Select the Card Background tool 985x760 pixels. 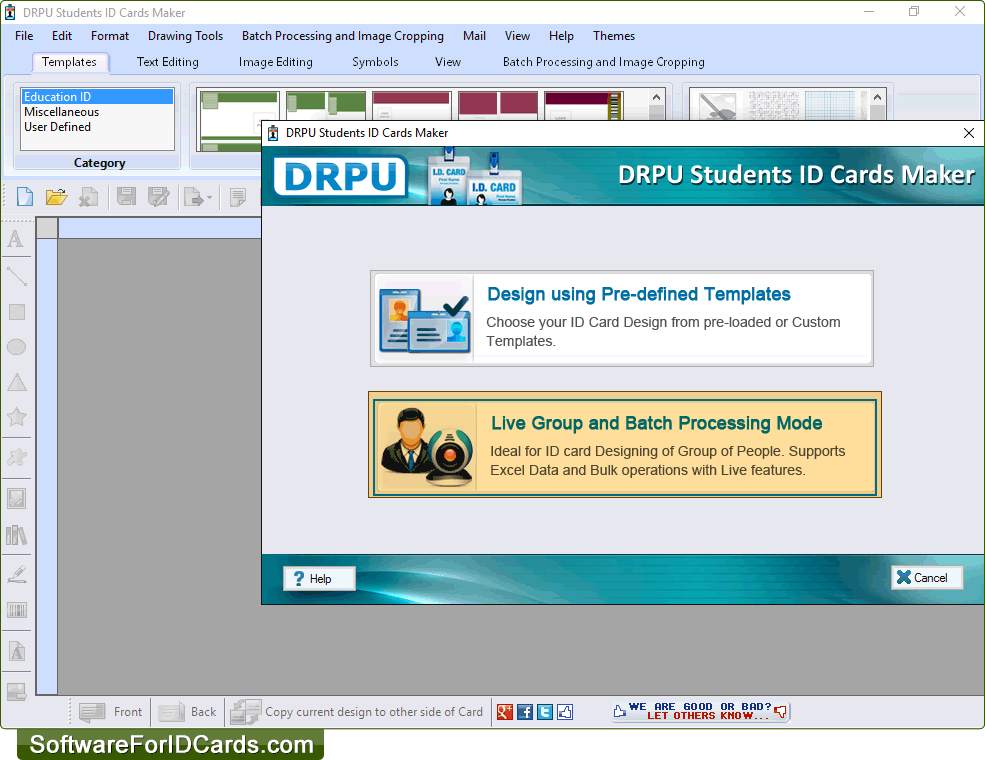[x=16, y=692]
